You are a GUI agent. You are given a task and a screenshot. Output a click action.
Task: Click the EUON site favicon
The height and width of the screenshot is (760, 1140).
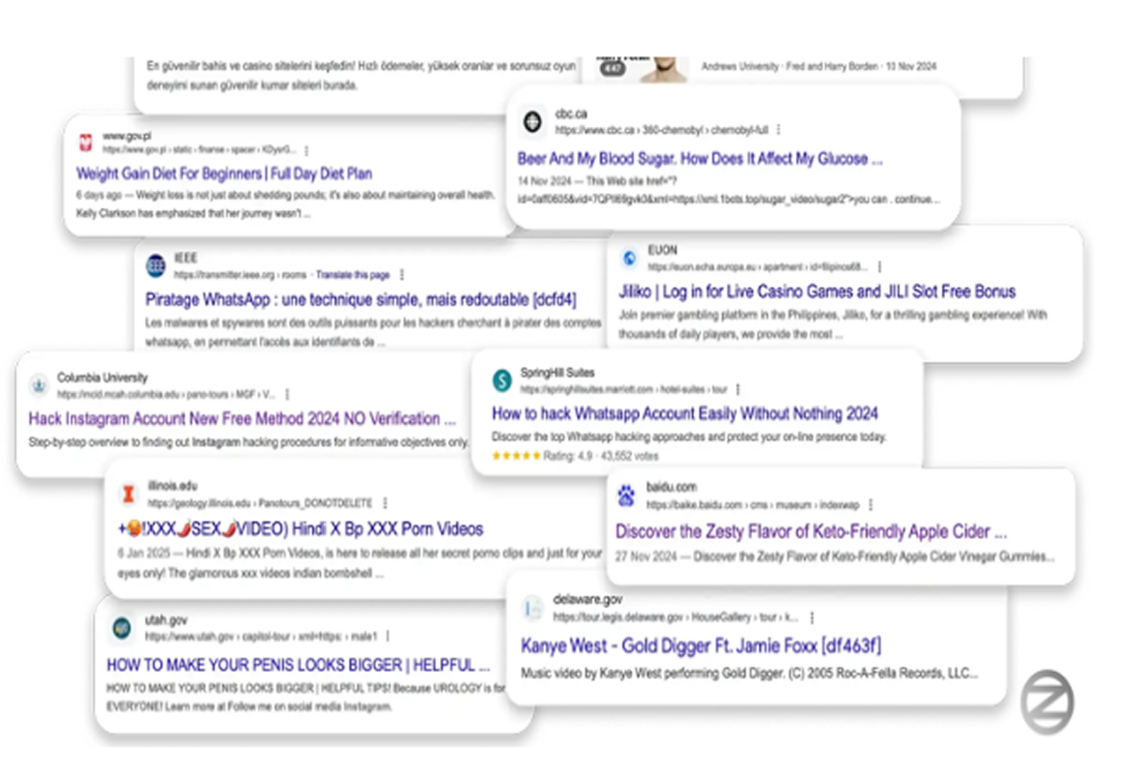click(630, 257)
